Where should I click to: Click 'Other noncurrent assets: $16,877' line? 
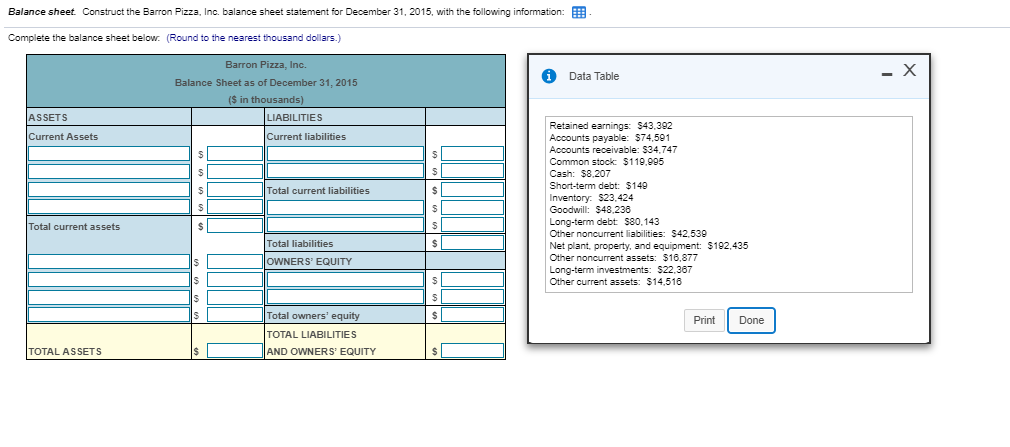pos(624,258)
